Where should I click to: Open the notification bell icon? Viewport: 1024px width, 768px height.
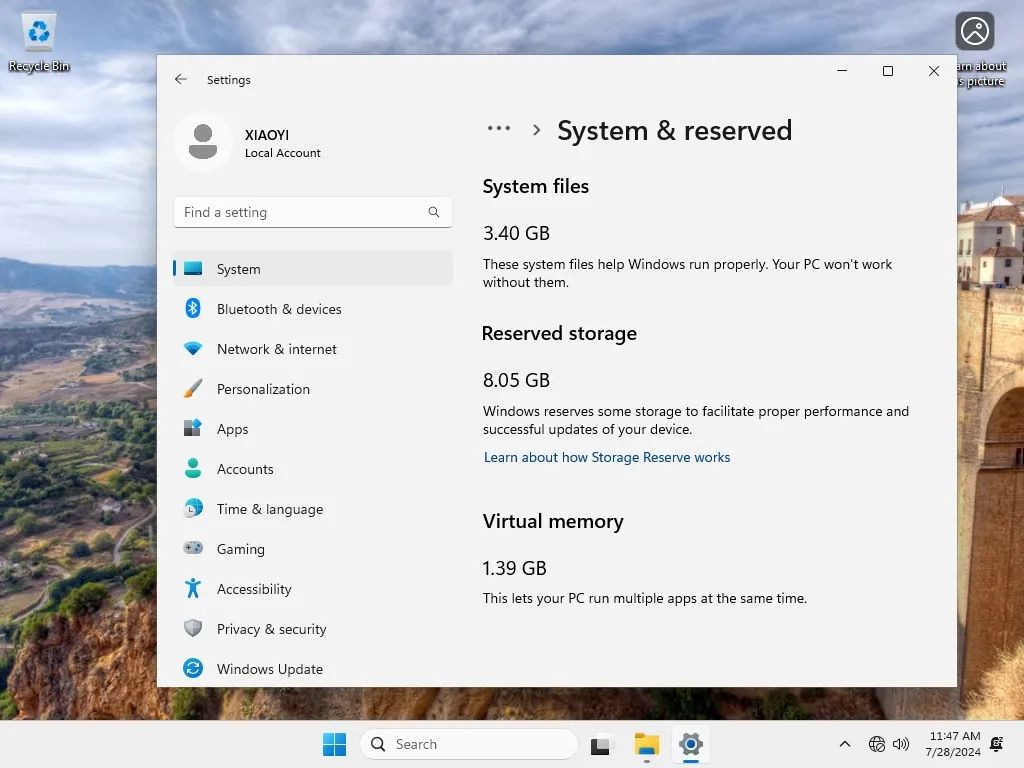(x=997, y=744)
